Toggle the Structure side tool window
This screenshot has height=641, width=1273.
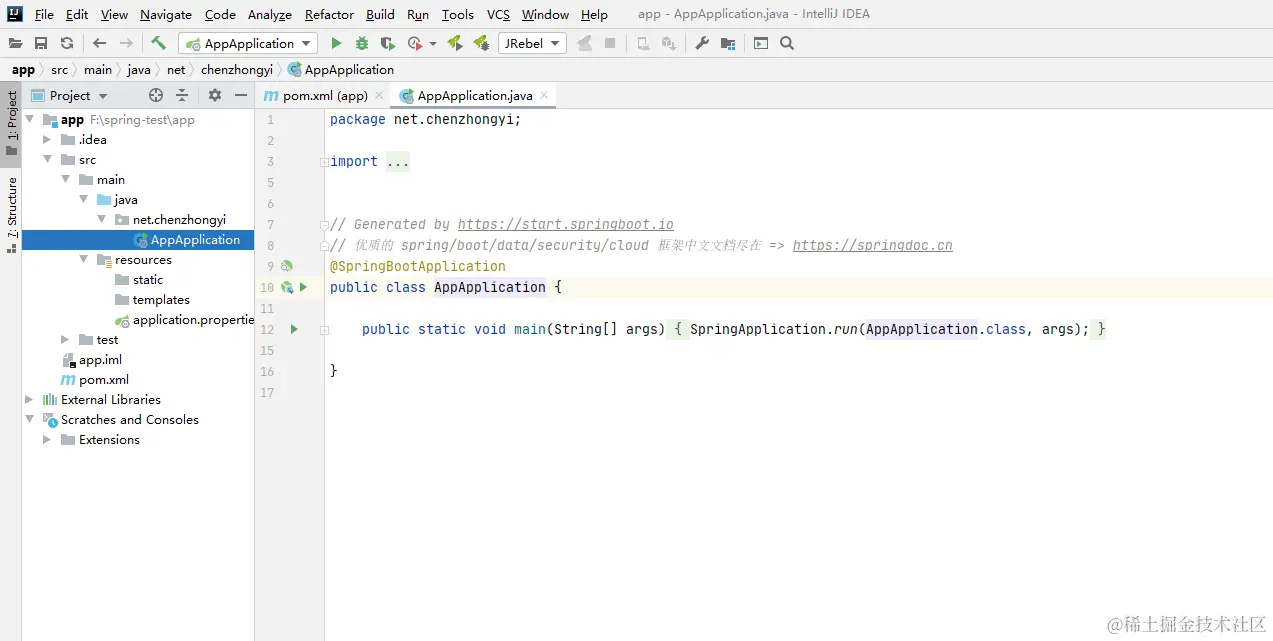(11, 213)
